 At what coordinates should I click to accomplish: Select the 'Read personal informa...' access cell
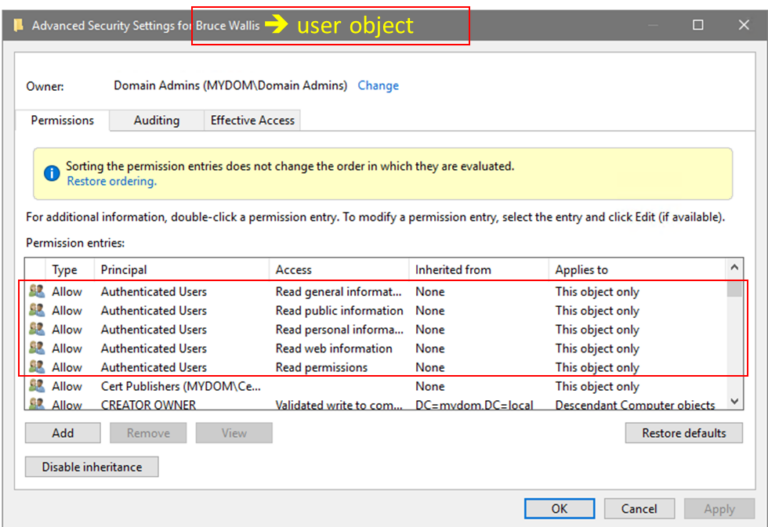point(339,329)
